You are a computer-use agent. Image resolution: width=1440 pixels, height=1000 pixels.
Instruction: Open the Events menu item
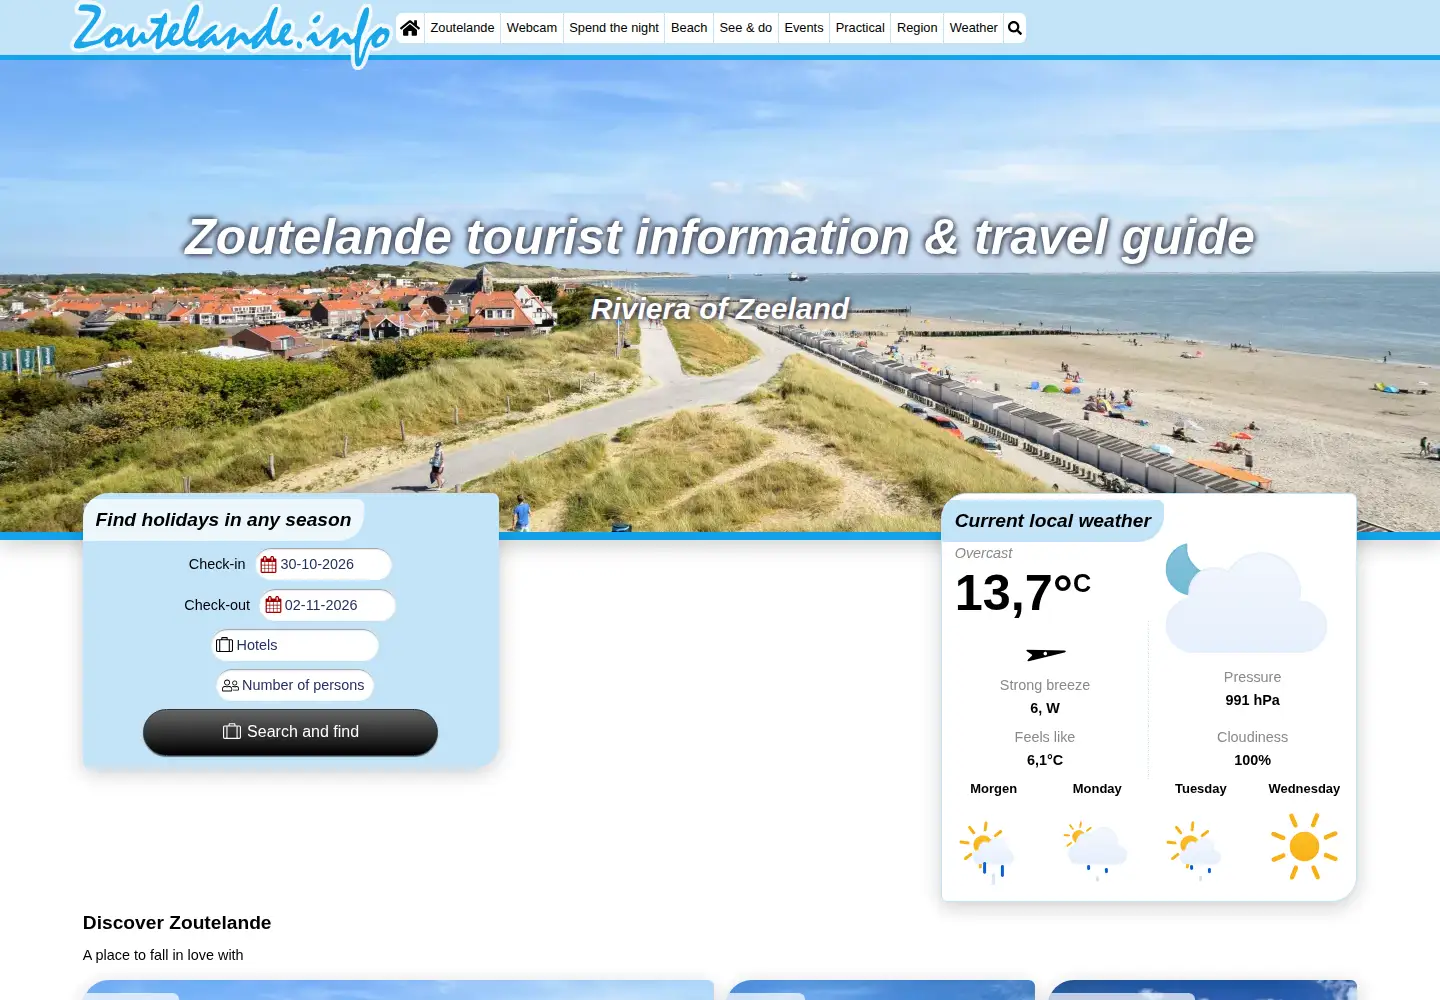pos(804,28)
